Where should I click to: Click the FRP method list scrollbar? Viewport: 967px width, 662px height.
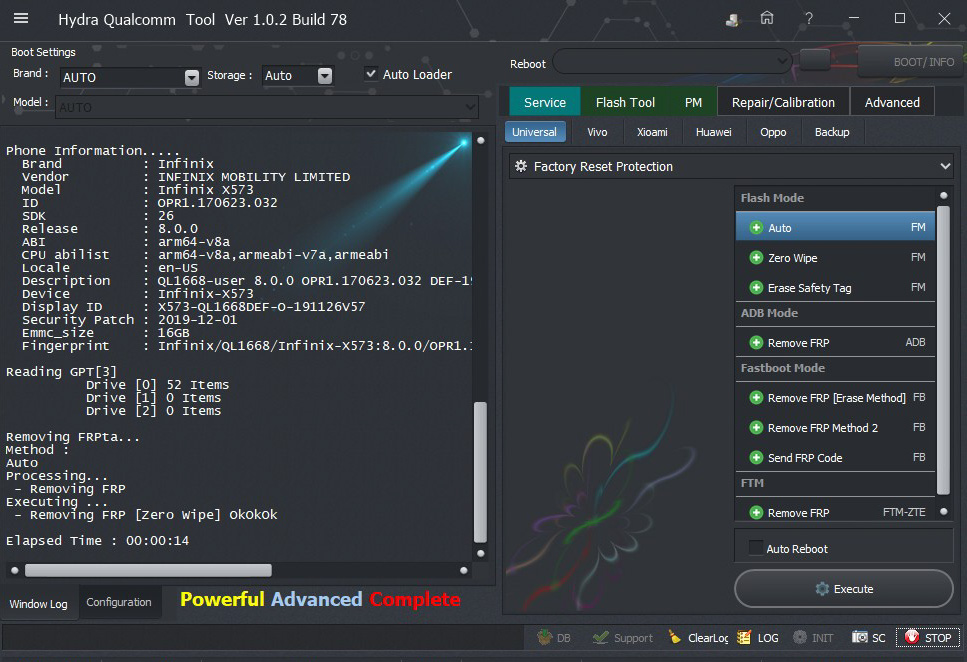pyautogui.click(x=942, y=350)
